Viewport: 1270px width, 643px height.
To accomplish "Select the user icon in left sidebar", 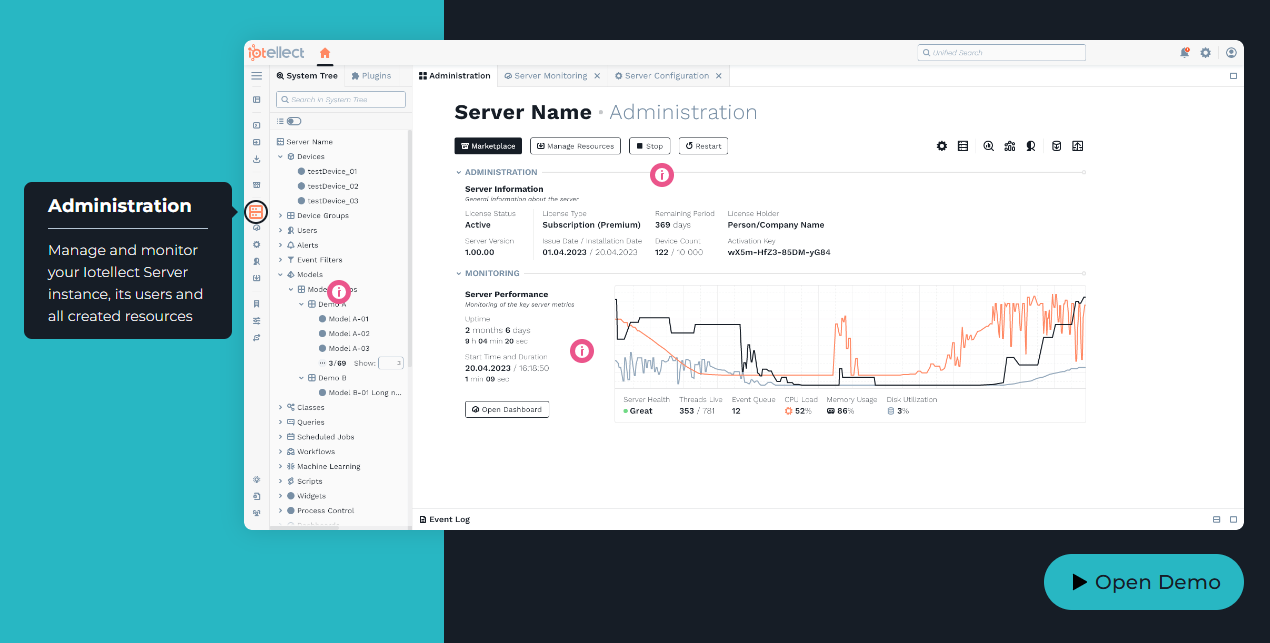I will 257,261.
